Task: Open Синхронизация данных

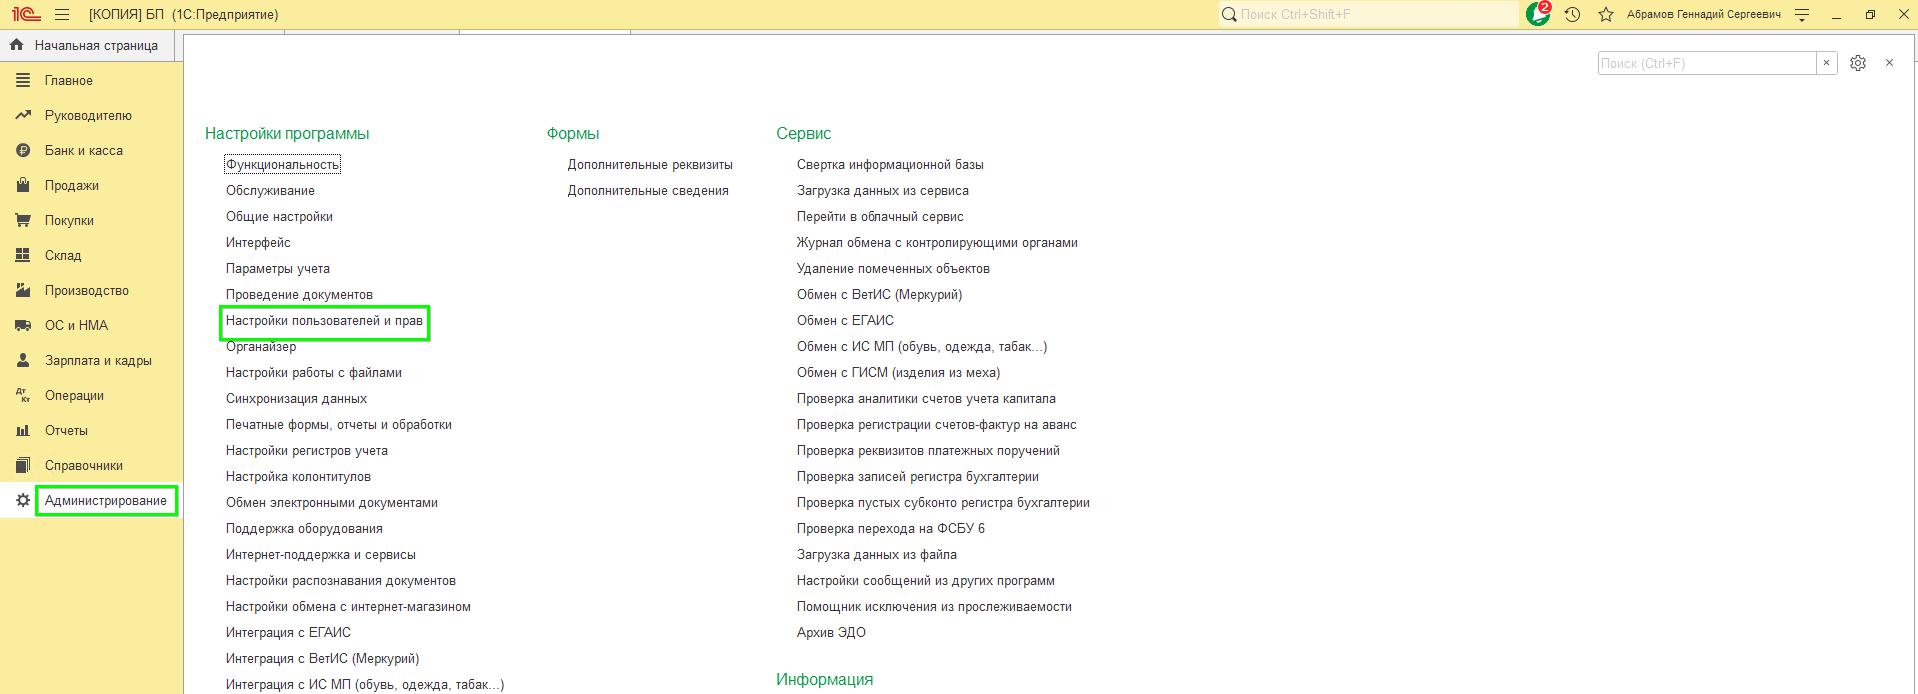Action: tap(296, 398)
